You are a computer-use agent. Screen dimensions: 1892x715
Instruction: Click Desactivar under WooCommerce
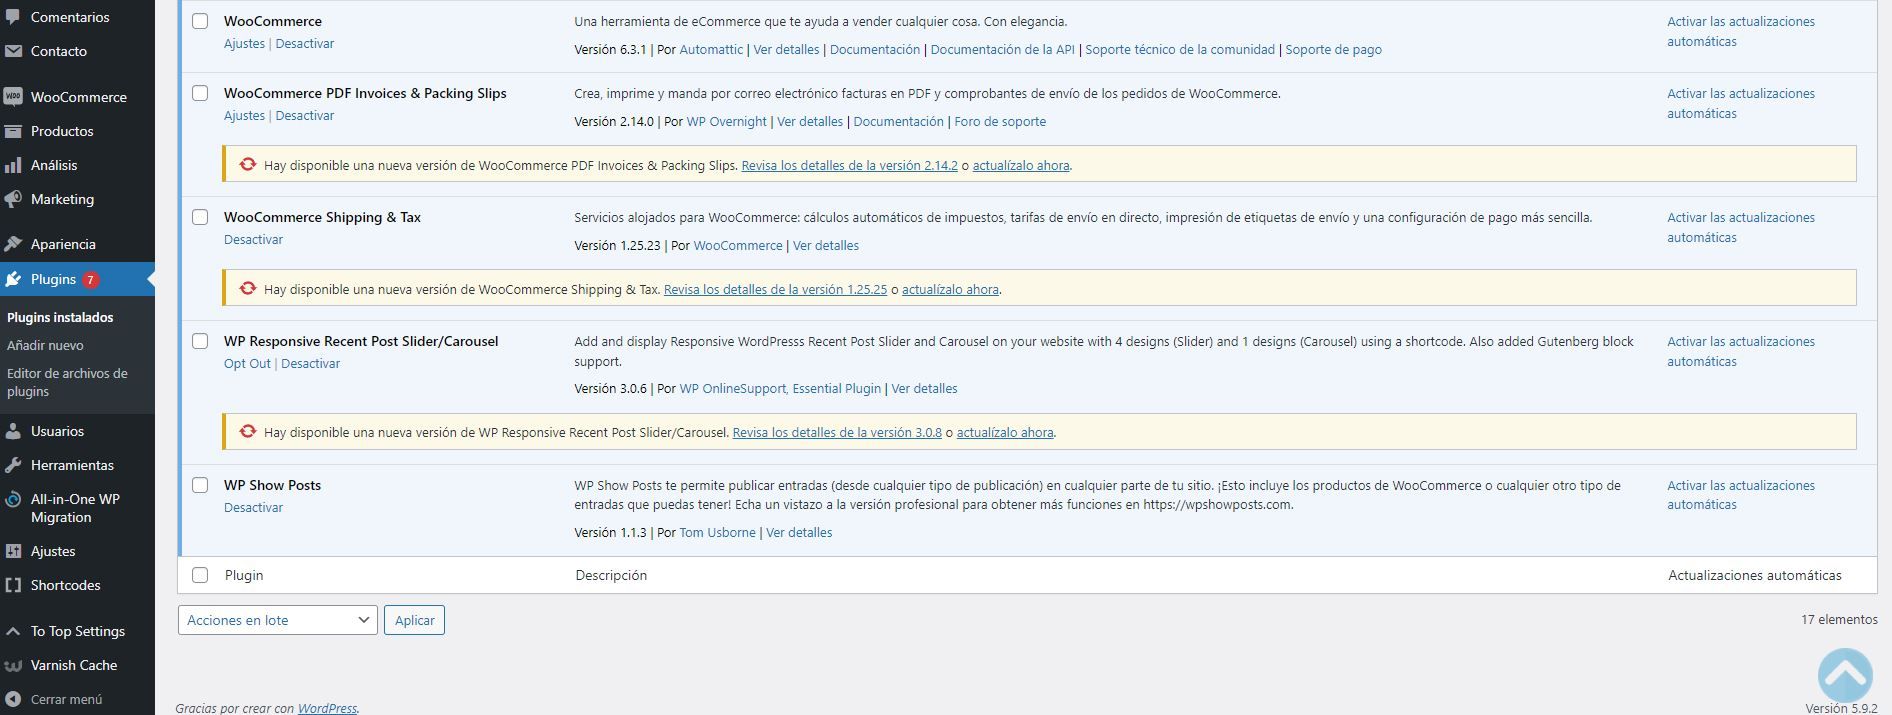pyautogui.click(x=305, y=43)
